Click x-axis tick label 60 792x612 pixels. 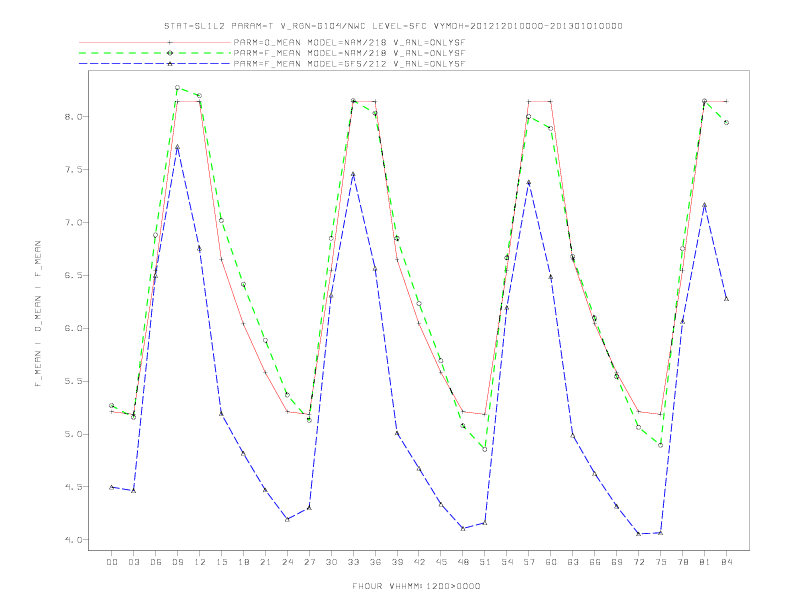pyautogui.click(x=551, y=562)
